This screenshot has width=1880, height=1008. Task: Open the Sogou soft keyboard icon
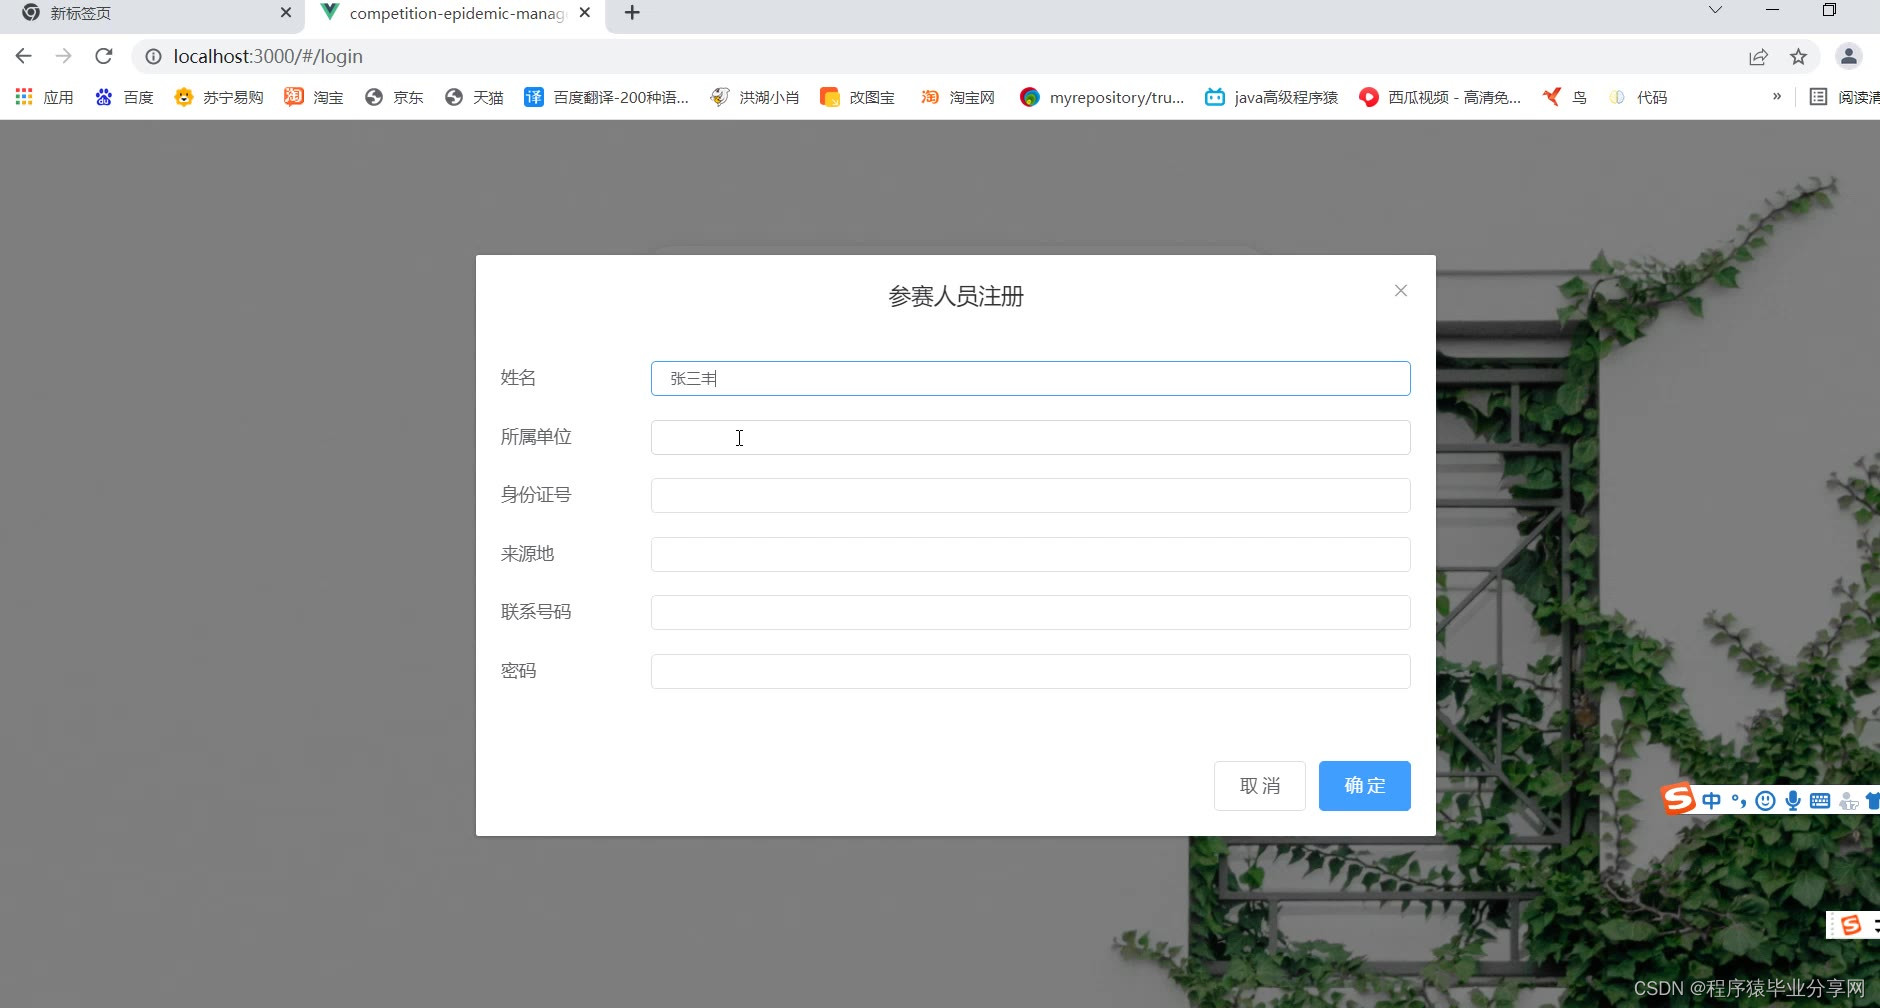[1820, 800]
